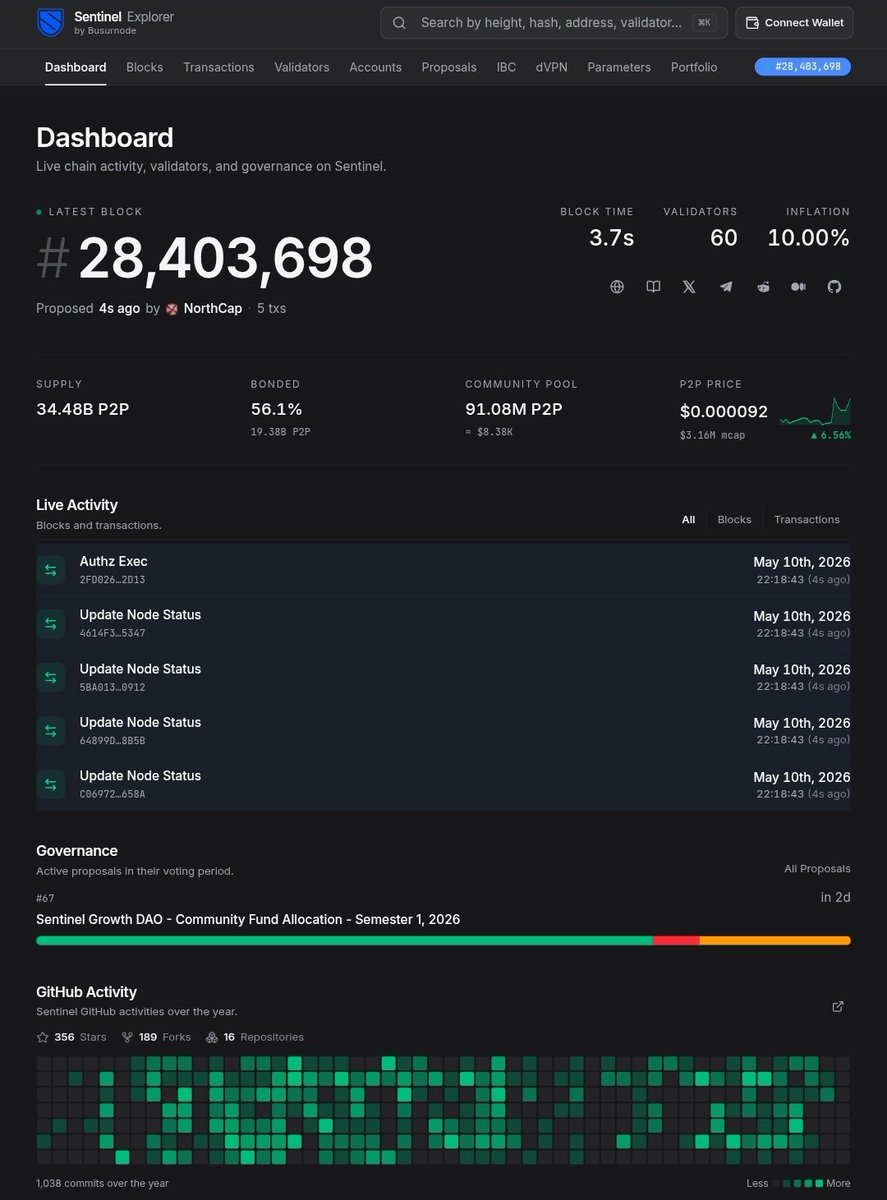Click hash 64899D…8B5B

click(x=112, y=741)
